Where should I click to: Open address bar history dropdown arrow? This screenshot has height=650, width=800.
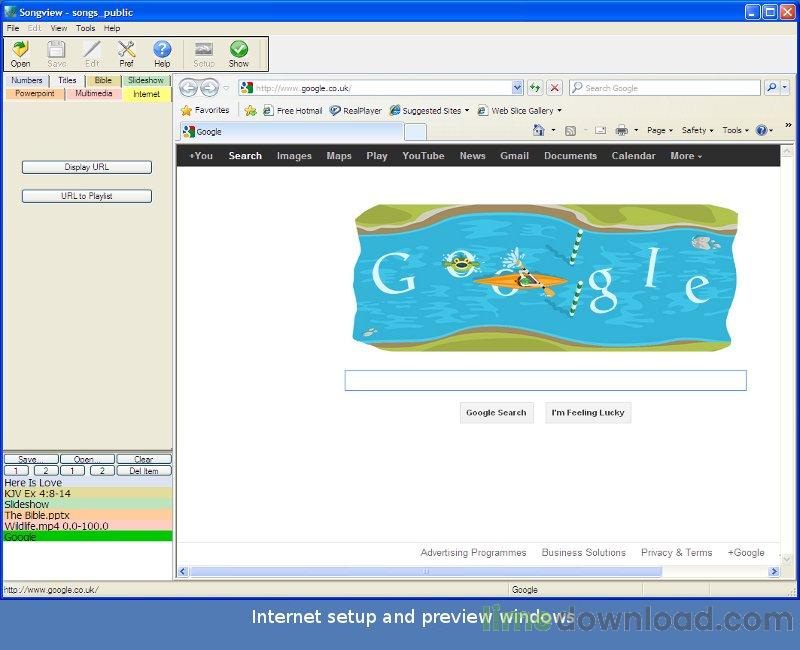517,88
